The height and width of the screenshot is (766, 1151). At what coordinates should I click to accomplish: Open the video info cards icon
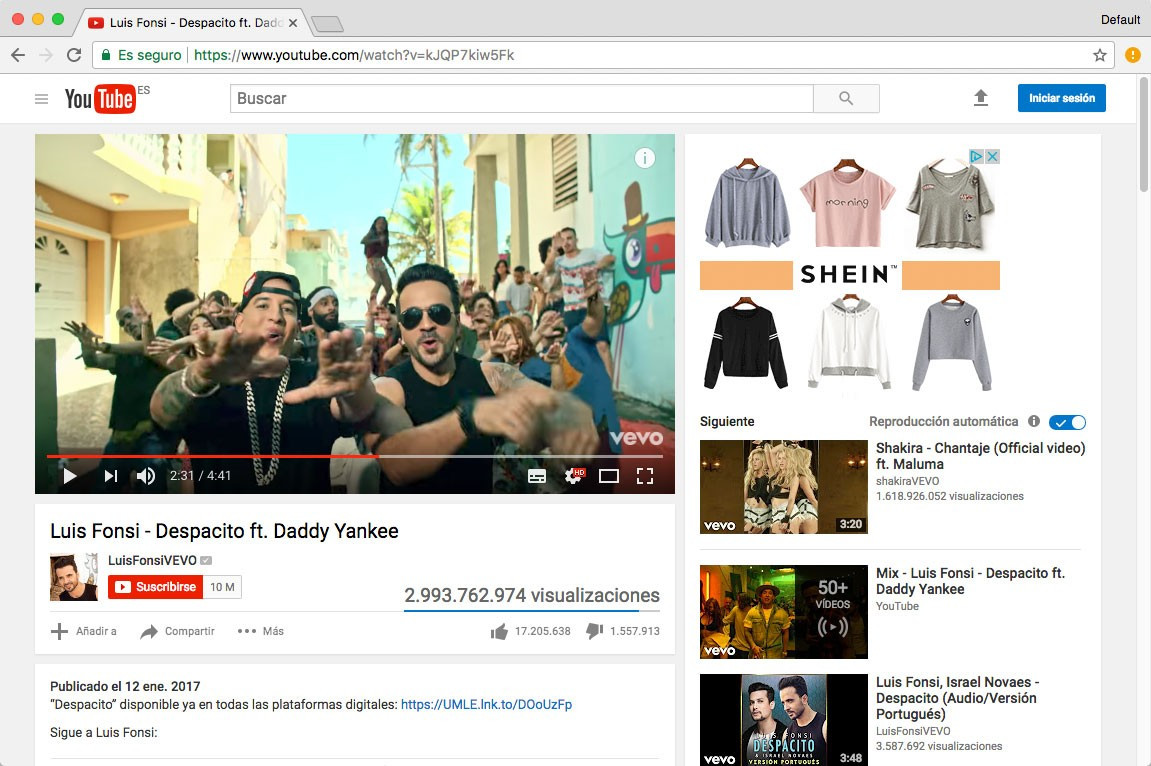(645, 158)
